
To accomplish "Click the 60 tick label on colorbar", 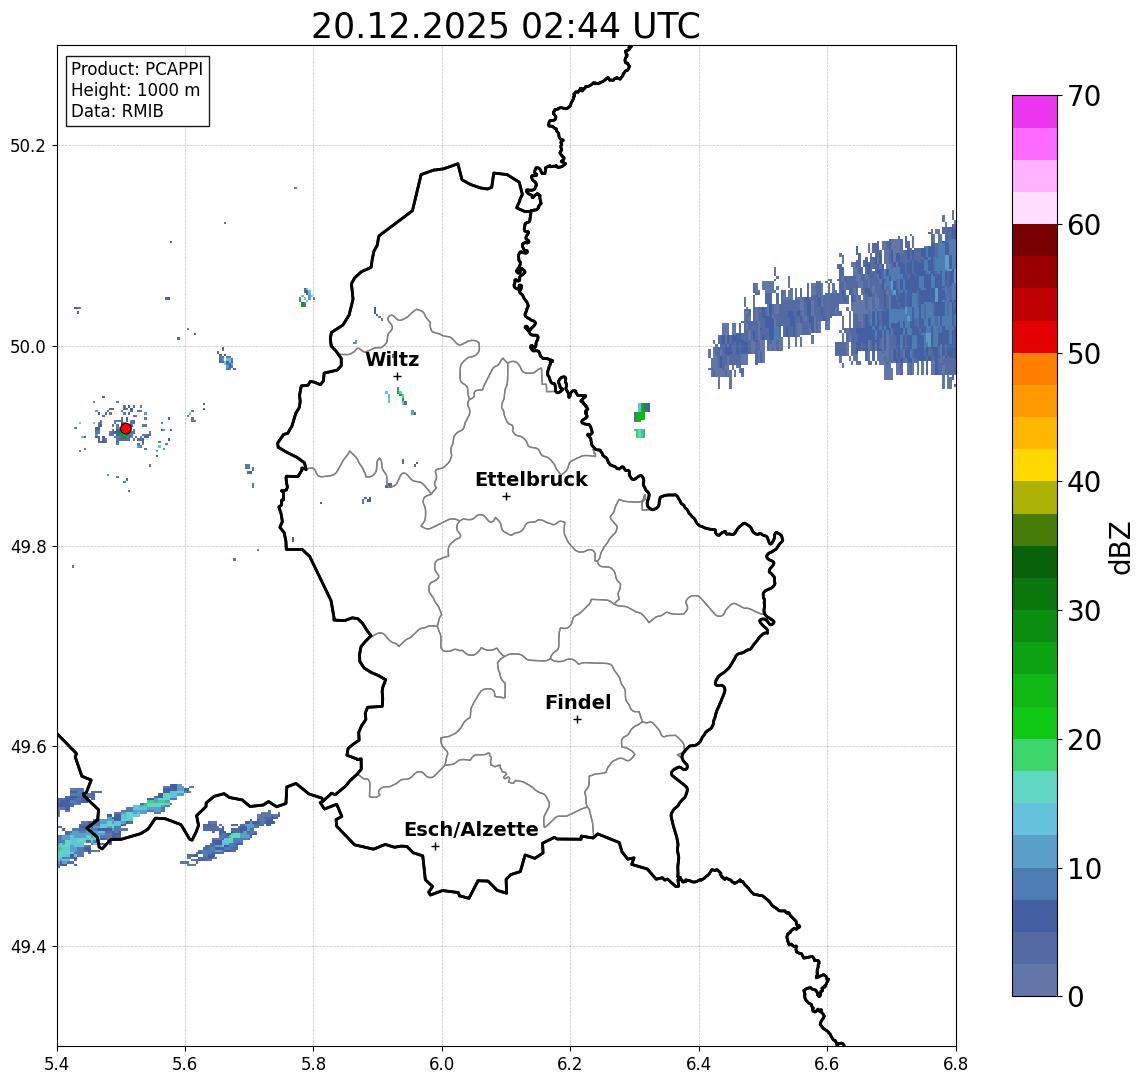I will point(1084,225).
